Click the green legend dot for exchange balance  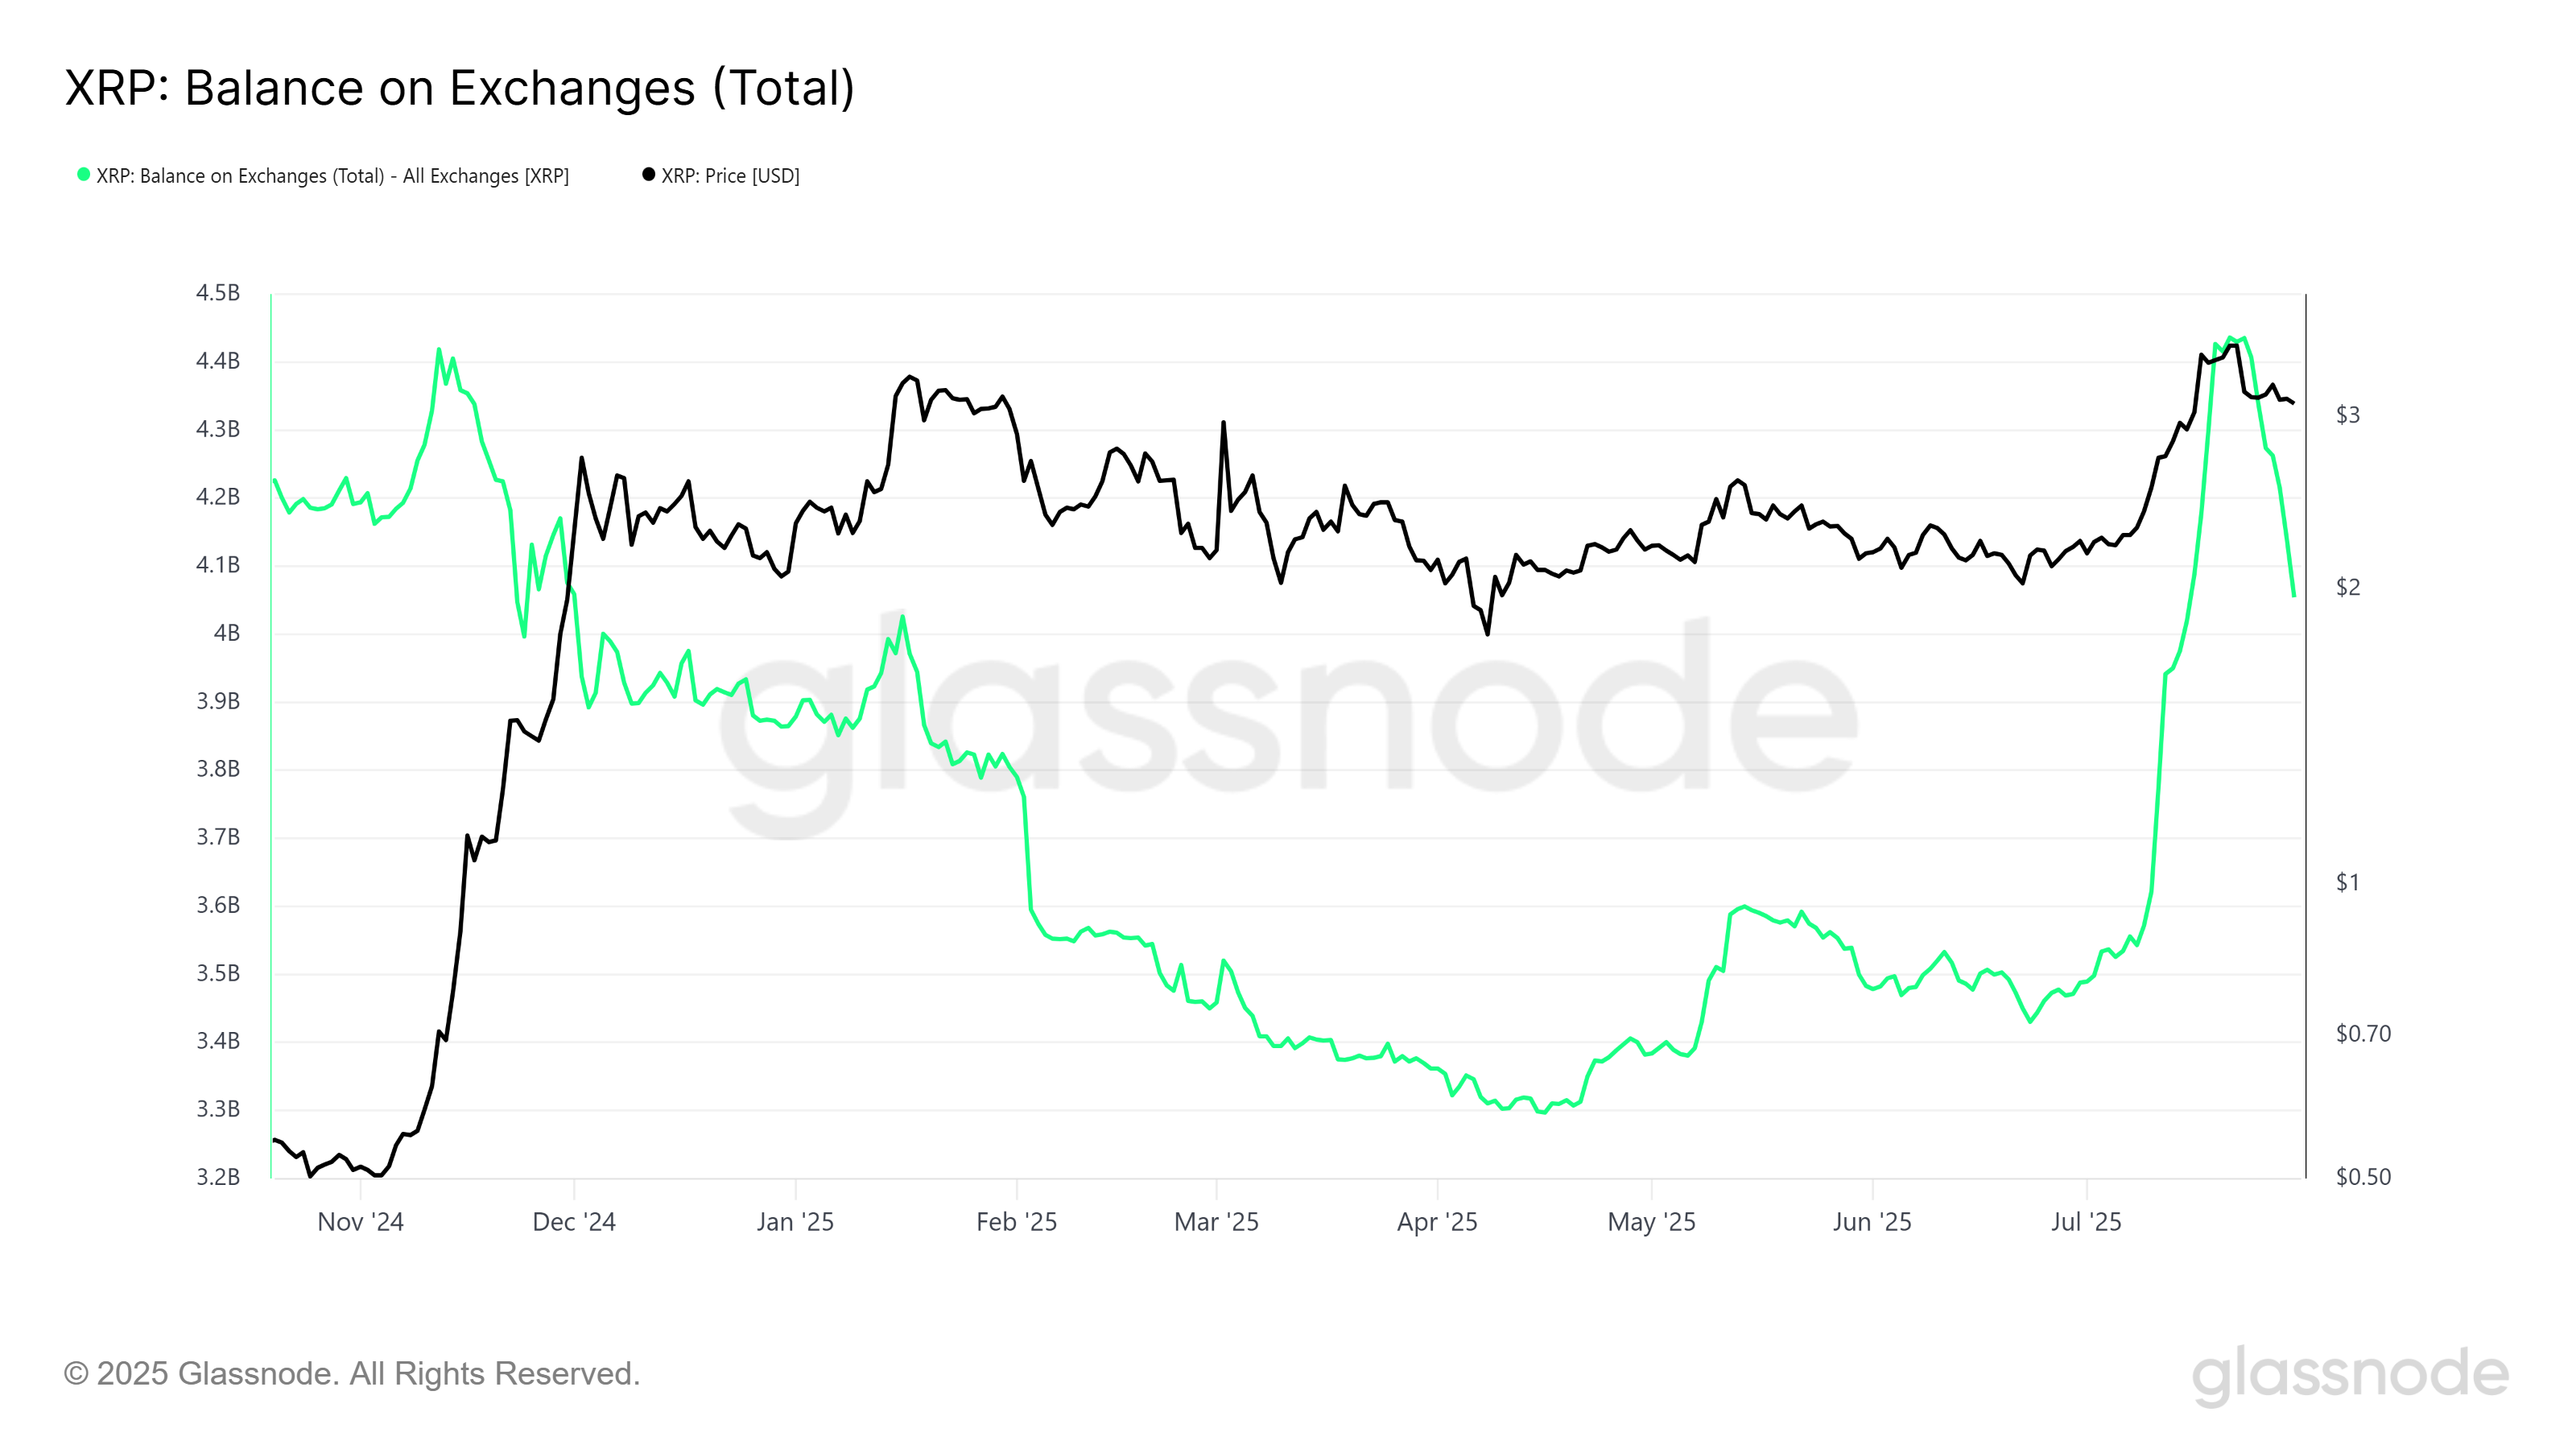[84, 175]
